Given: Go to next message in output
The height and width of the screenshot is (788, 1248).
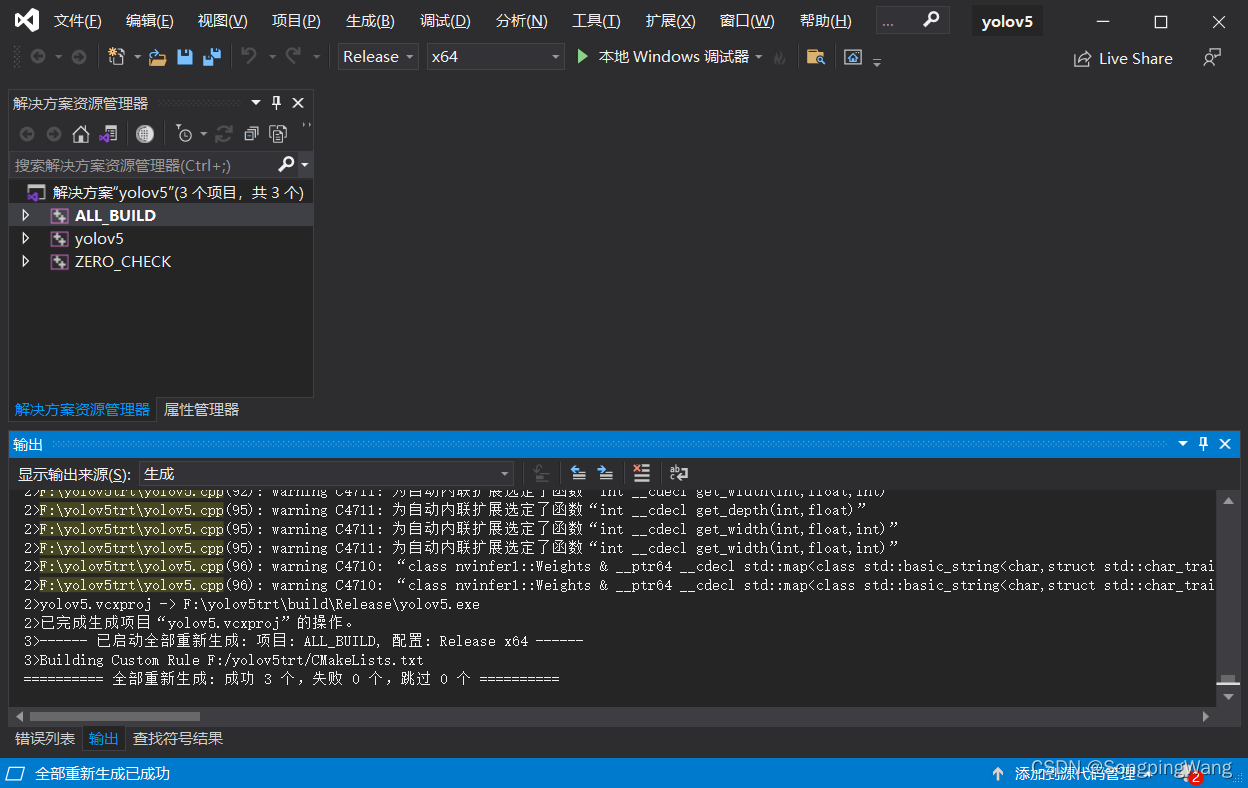Looking at the screenshot, I should click(x=605, y=473).
